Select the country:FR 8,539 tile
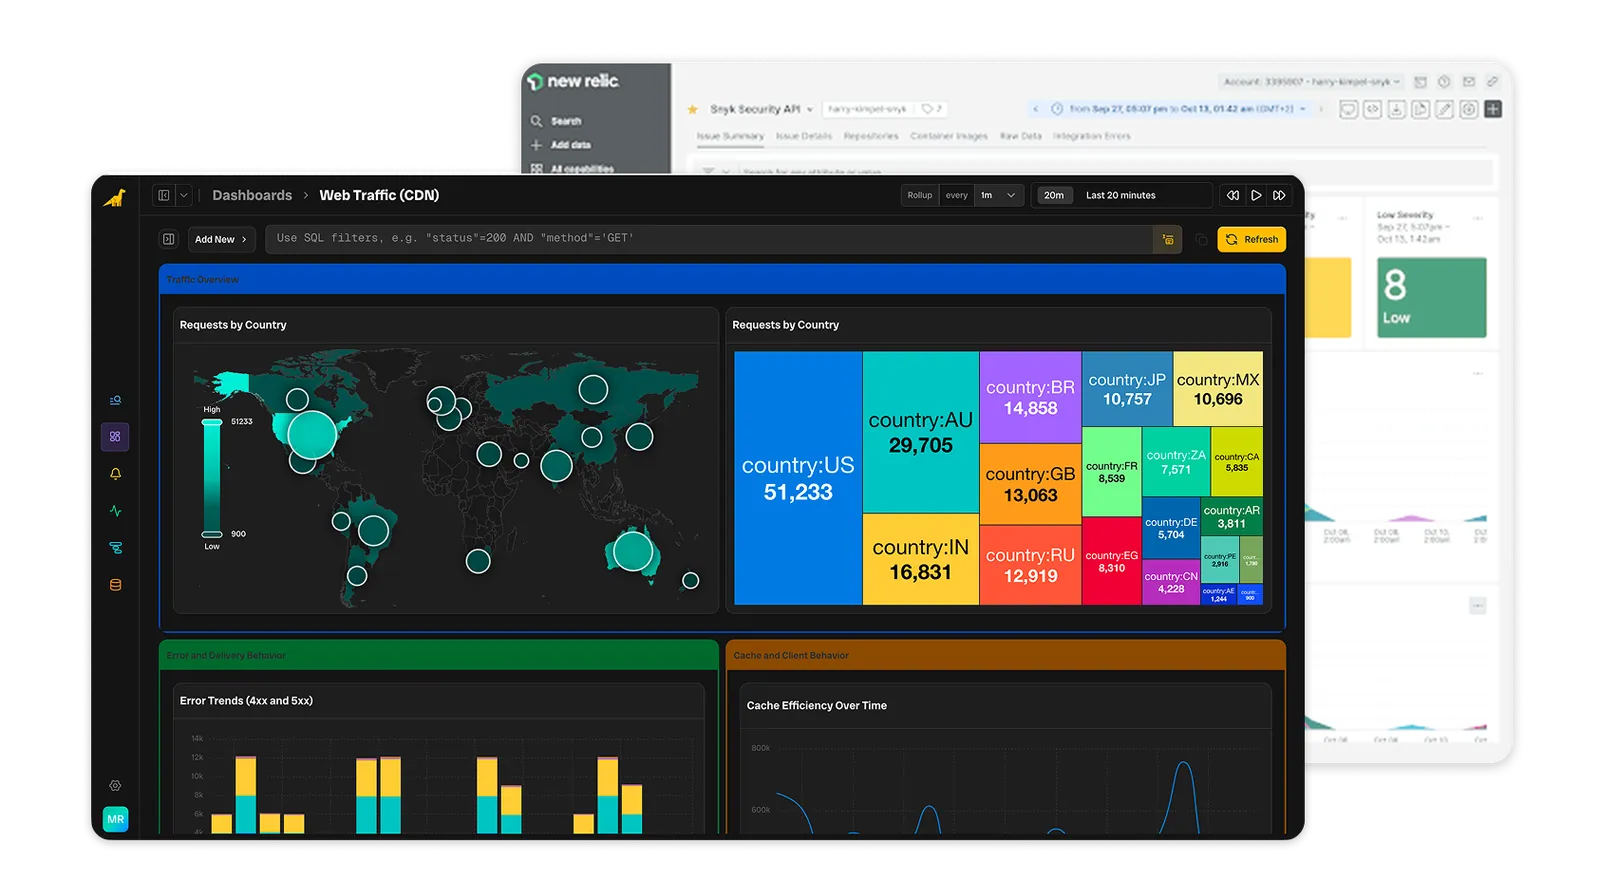This screenshot has width=1600, height=896. 1112,472
